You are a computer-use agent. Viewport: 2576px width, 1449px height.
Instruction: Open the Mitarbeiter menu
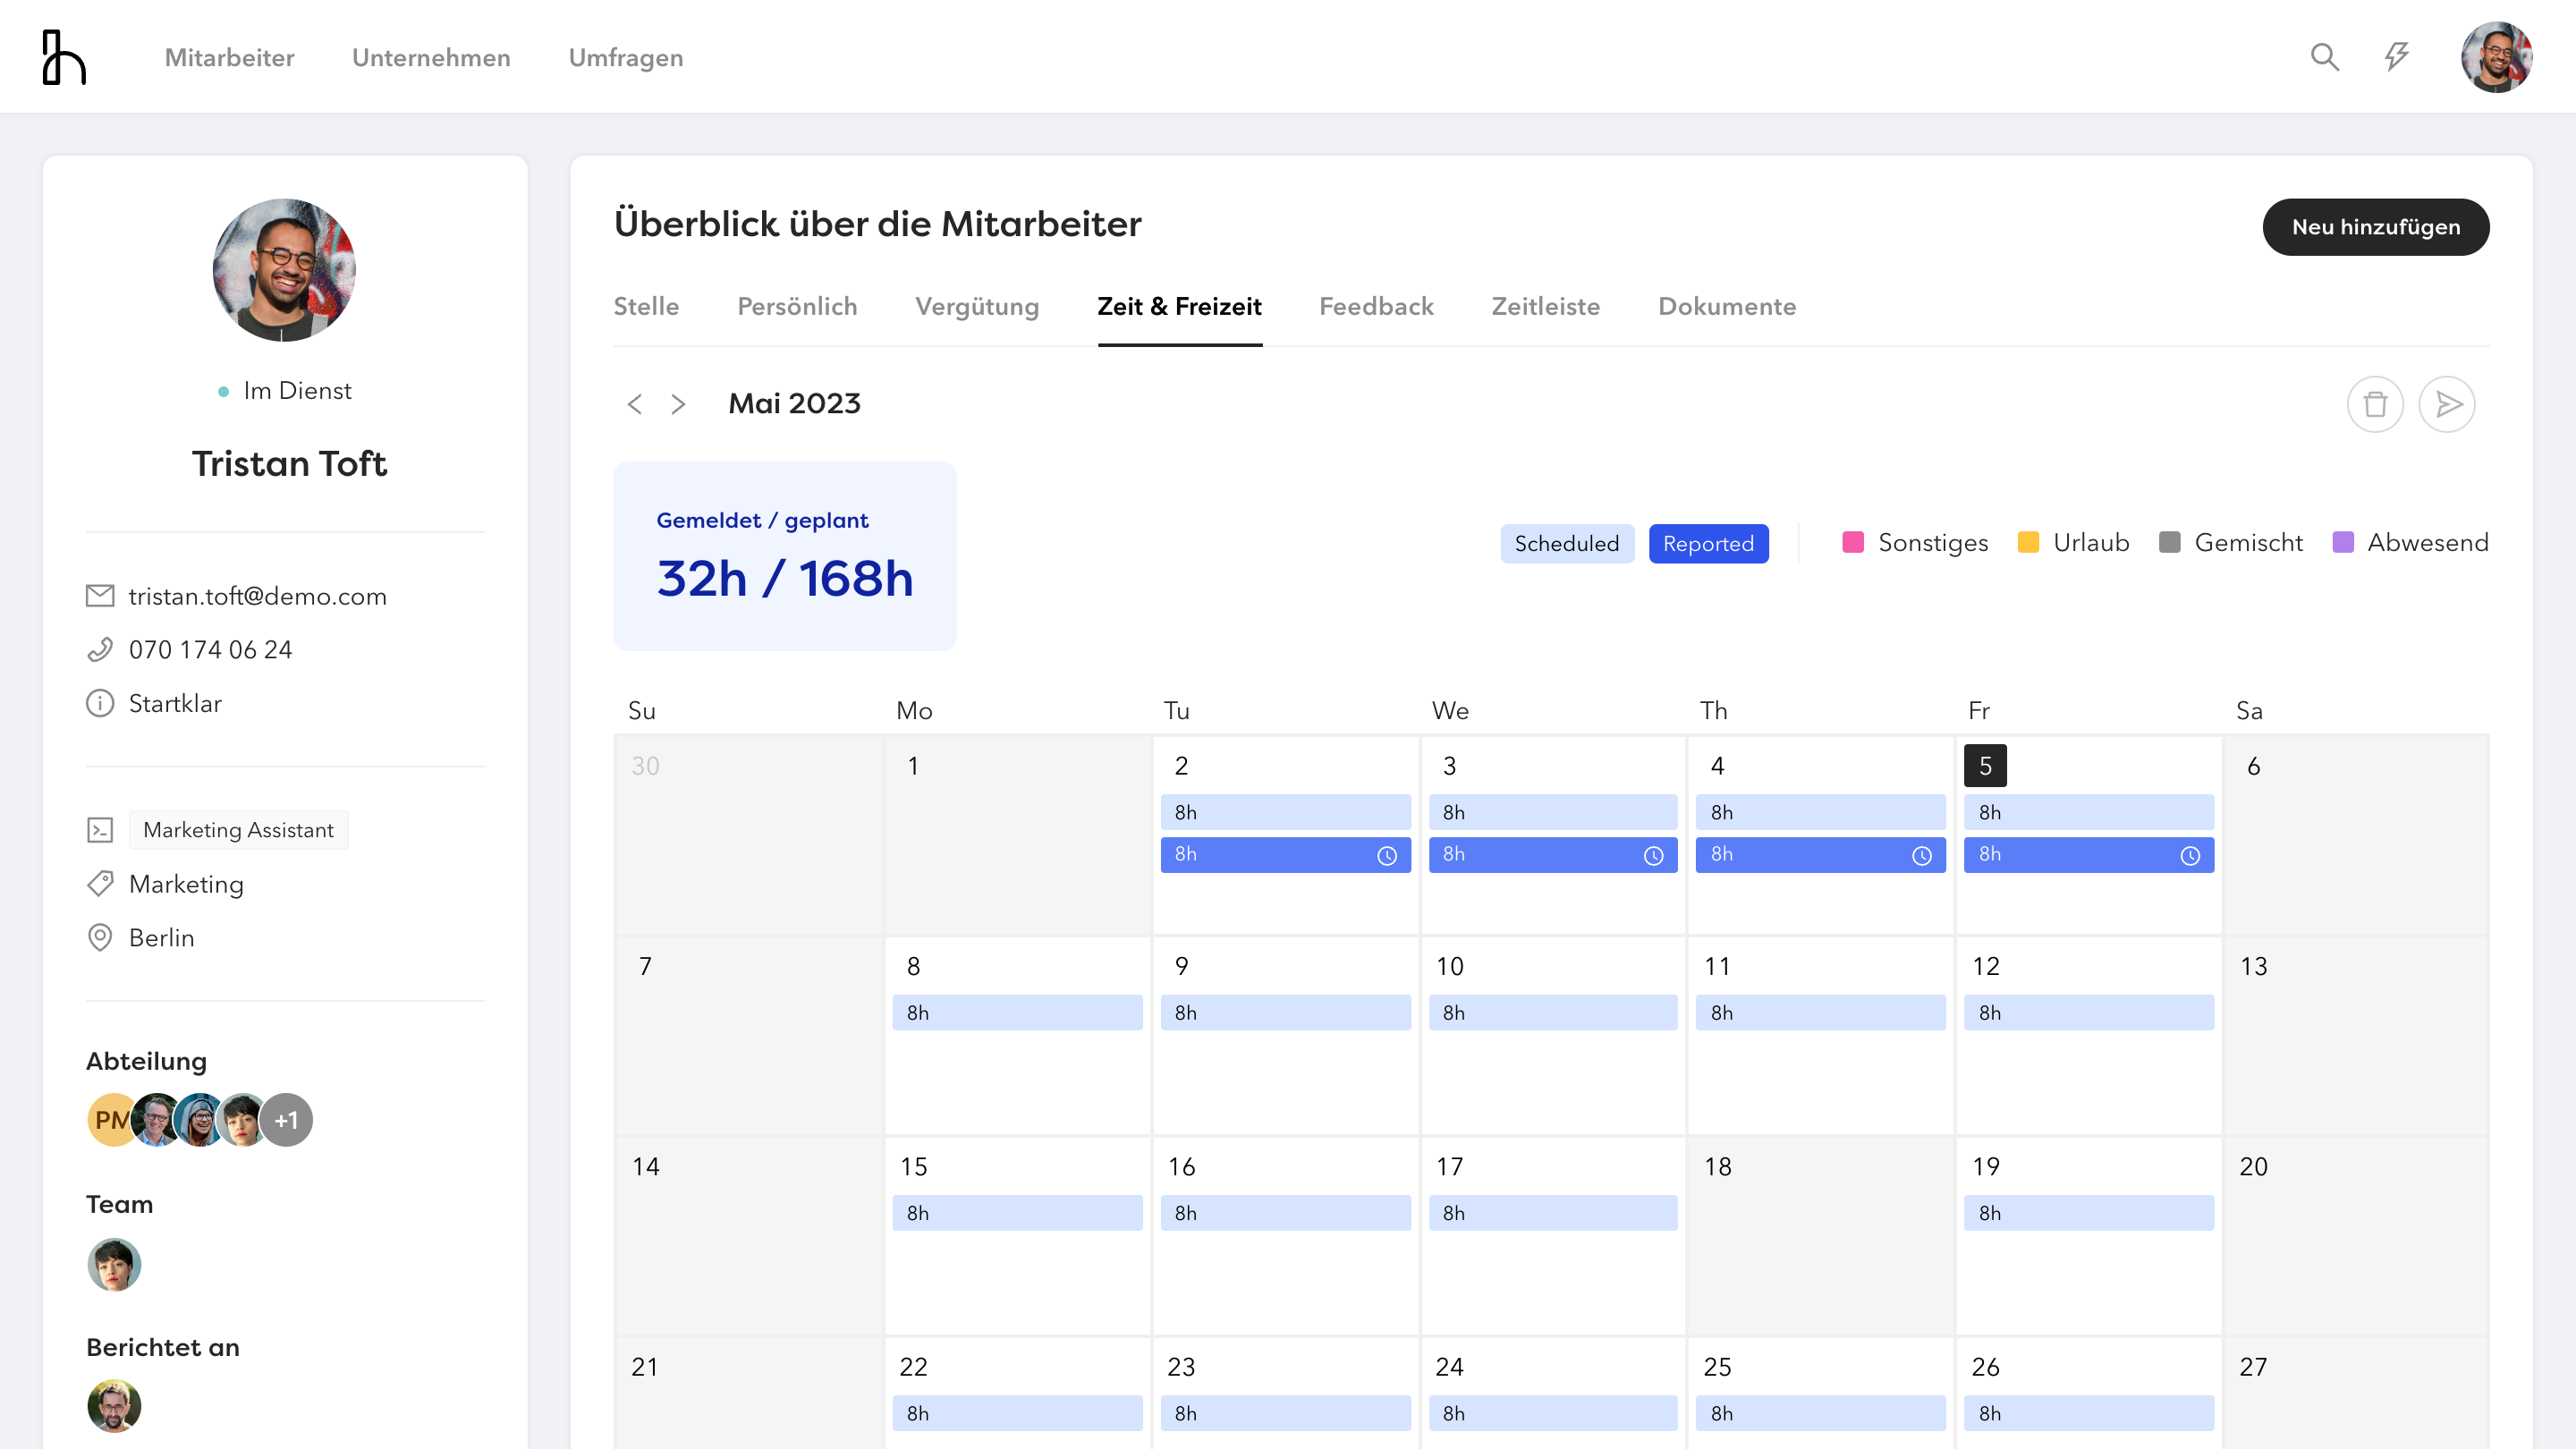[x=229, y=57]
